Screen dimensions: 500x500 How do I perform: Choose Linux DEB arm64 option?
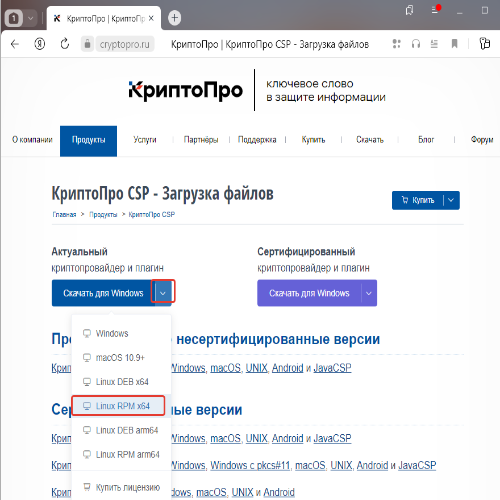pyautogui.click(x=122, y=430)
